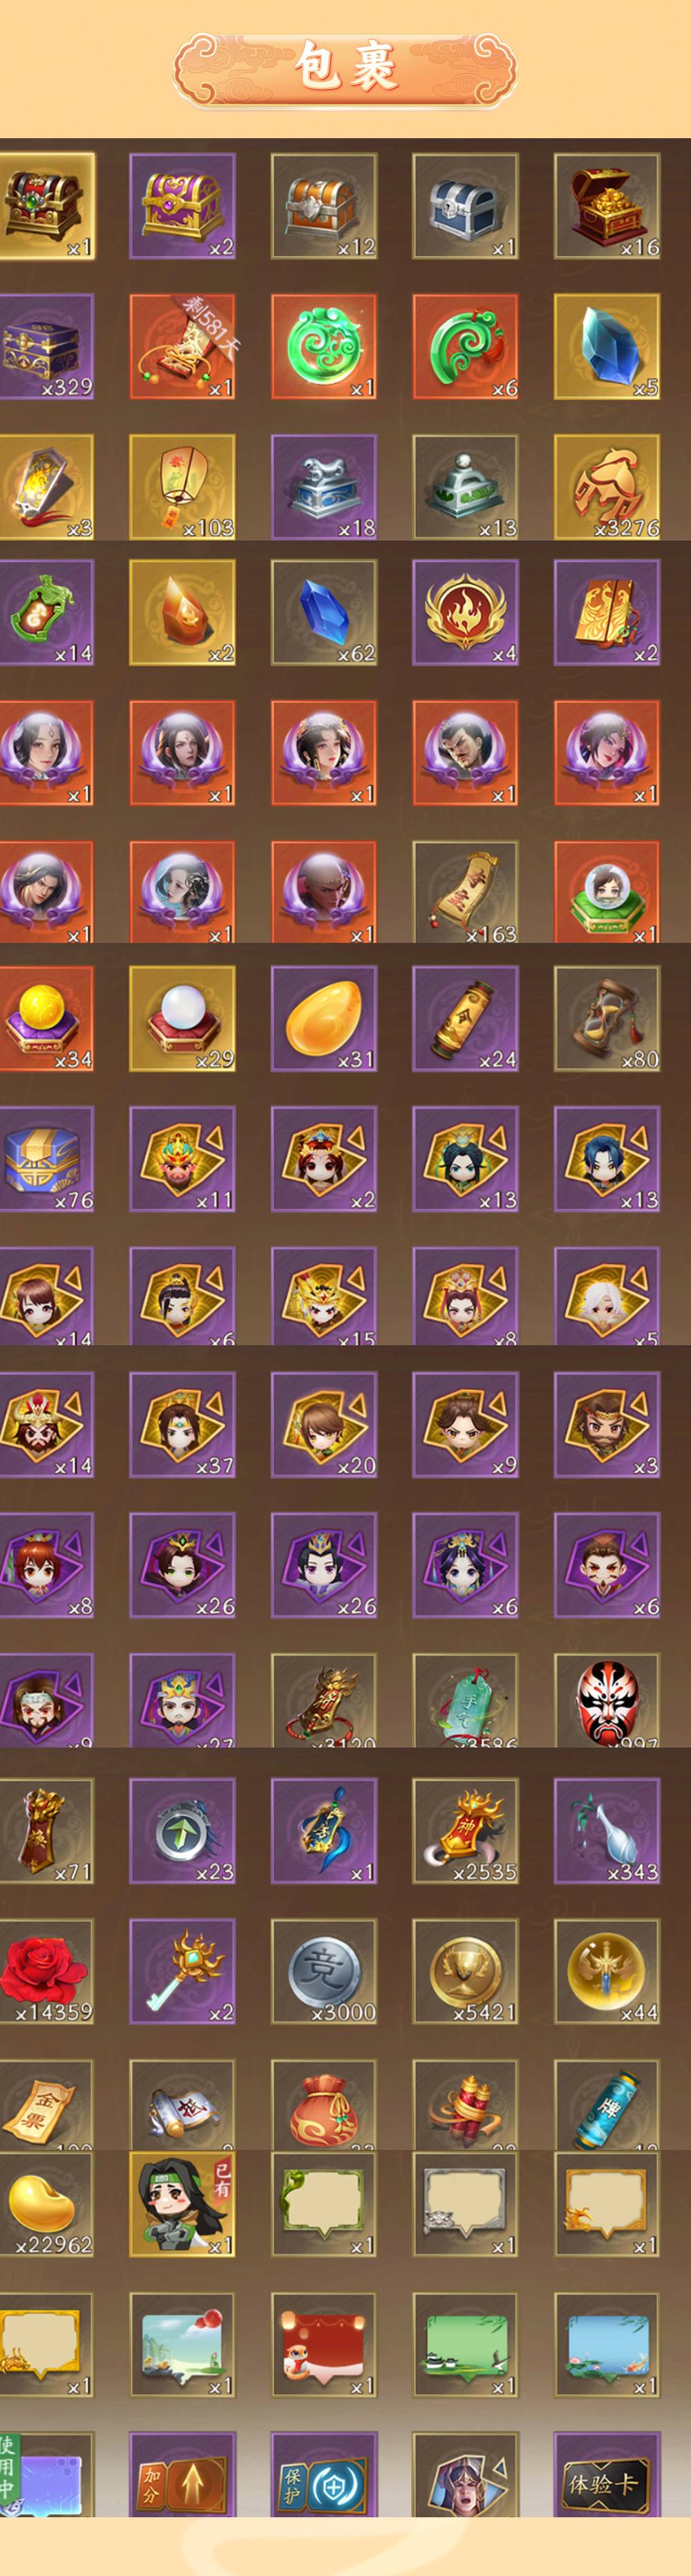Screen dimensions: 691x2576
Task: Select the golden egg item x31
Action: [324, 1018]
